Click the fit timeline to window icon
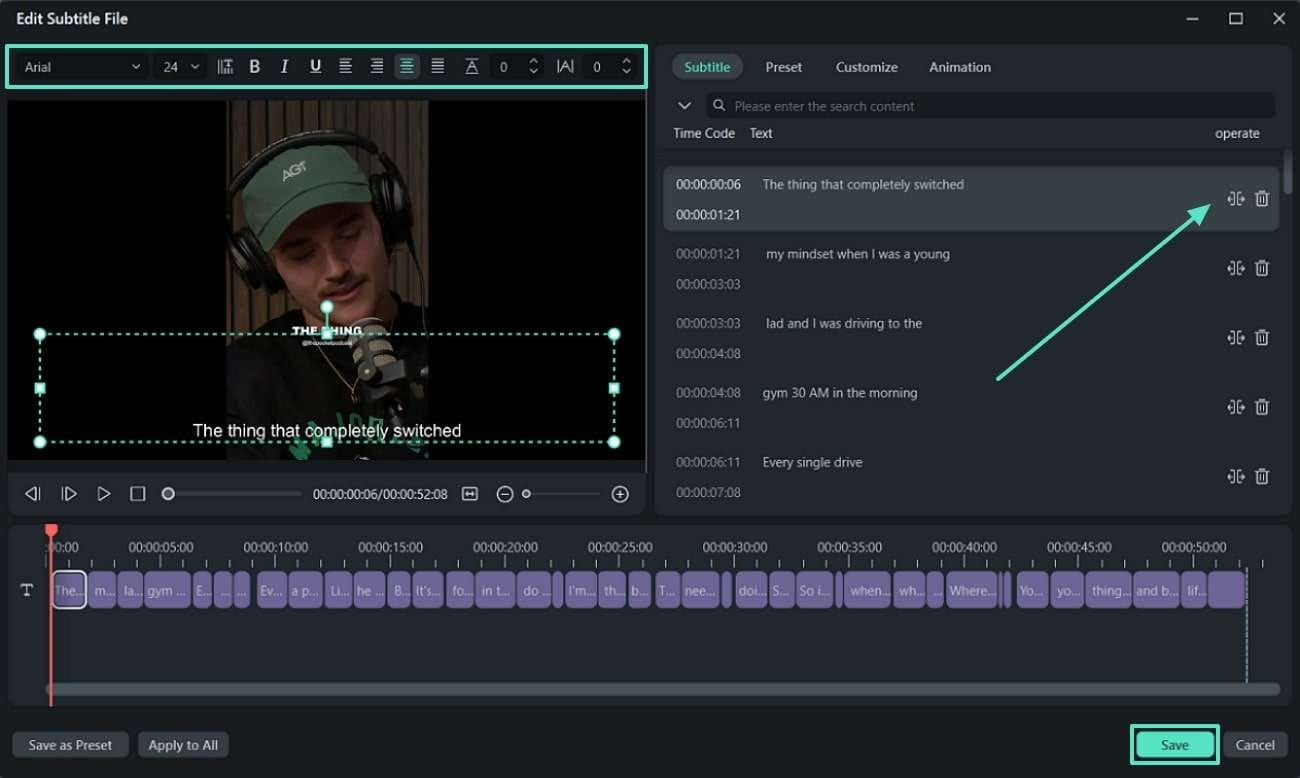 point(470,494)
